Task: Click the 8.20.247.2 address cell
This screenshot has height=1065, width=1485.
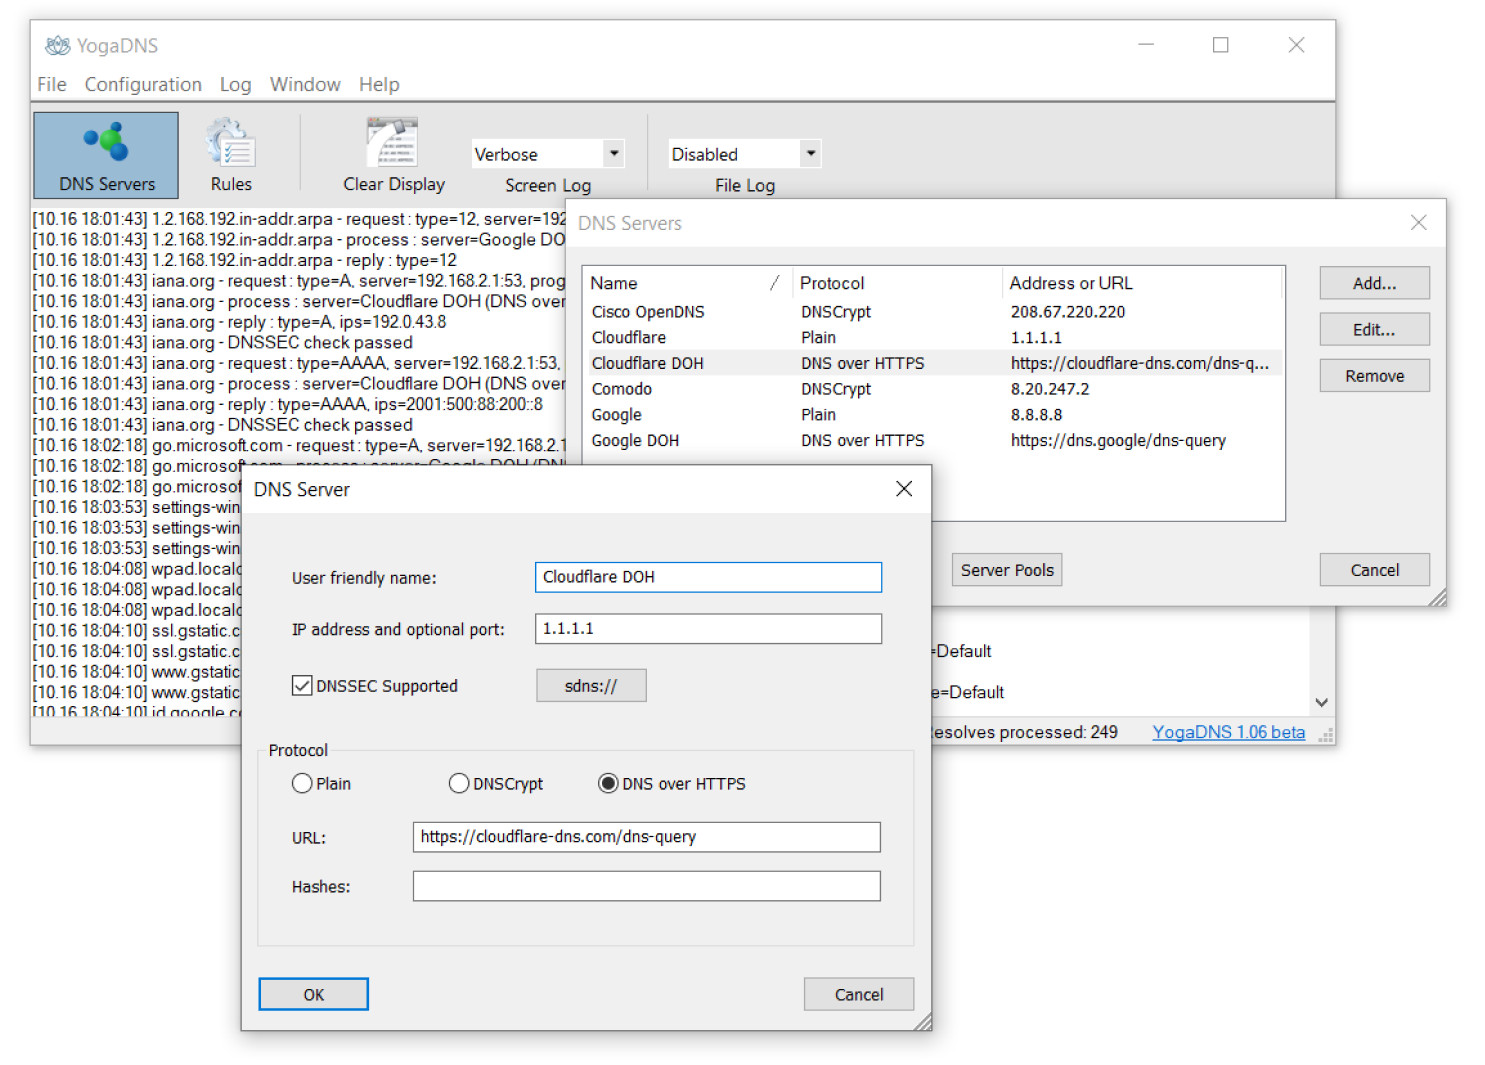Action: 1049,389
